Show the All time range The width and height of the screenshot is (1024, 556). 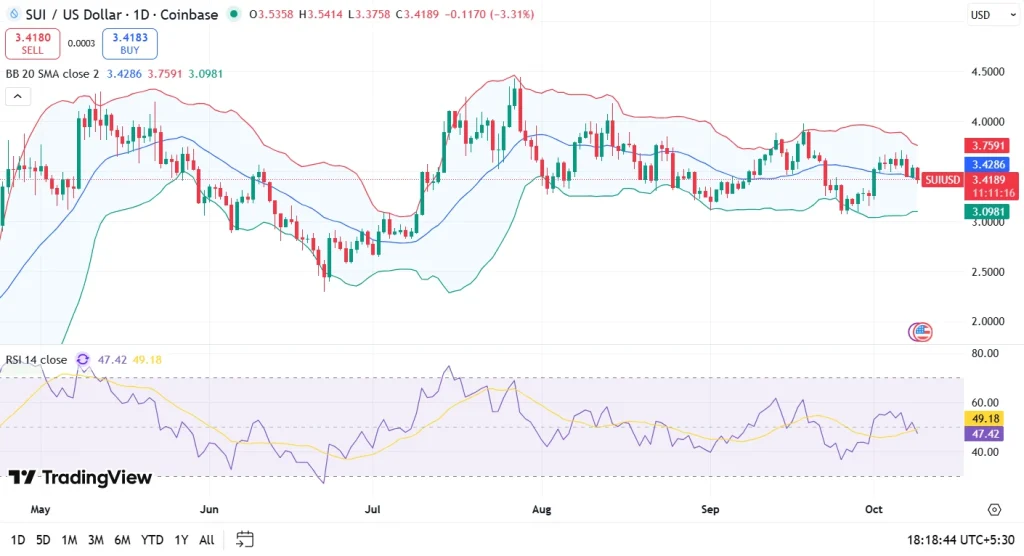tap(206, 539)
